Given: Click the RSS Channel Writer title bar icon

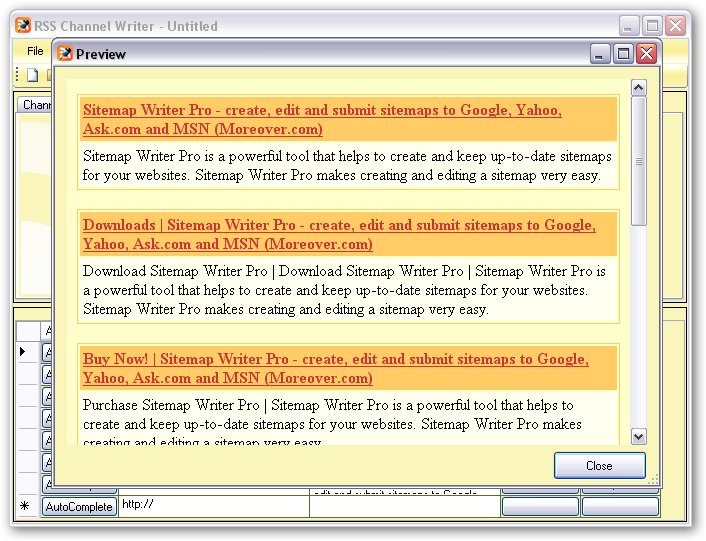Looking at the screenshot, I should point(23,25).
